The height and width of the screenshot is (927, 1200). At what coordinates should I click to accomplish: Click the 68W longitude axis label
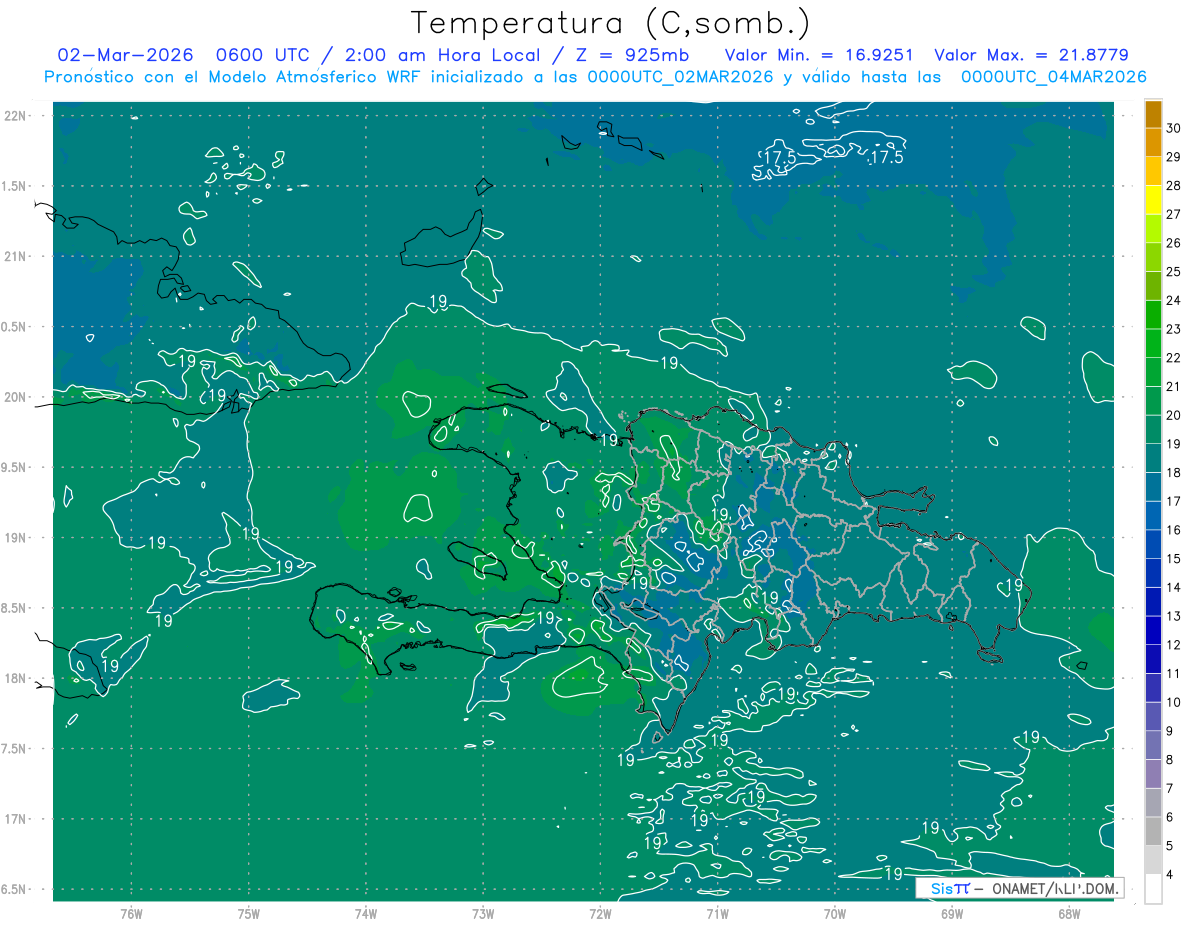click(x=1069, y=913)
